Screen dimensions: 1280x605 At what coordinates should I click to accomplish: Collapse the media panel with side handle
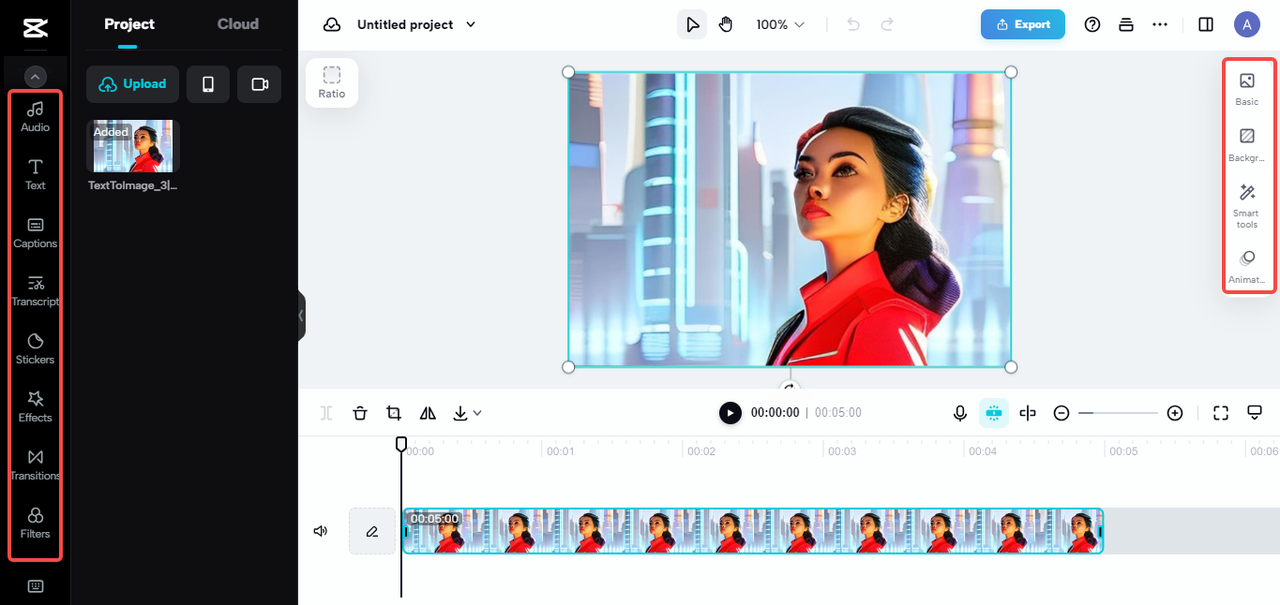click(x=301, y=315)
